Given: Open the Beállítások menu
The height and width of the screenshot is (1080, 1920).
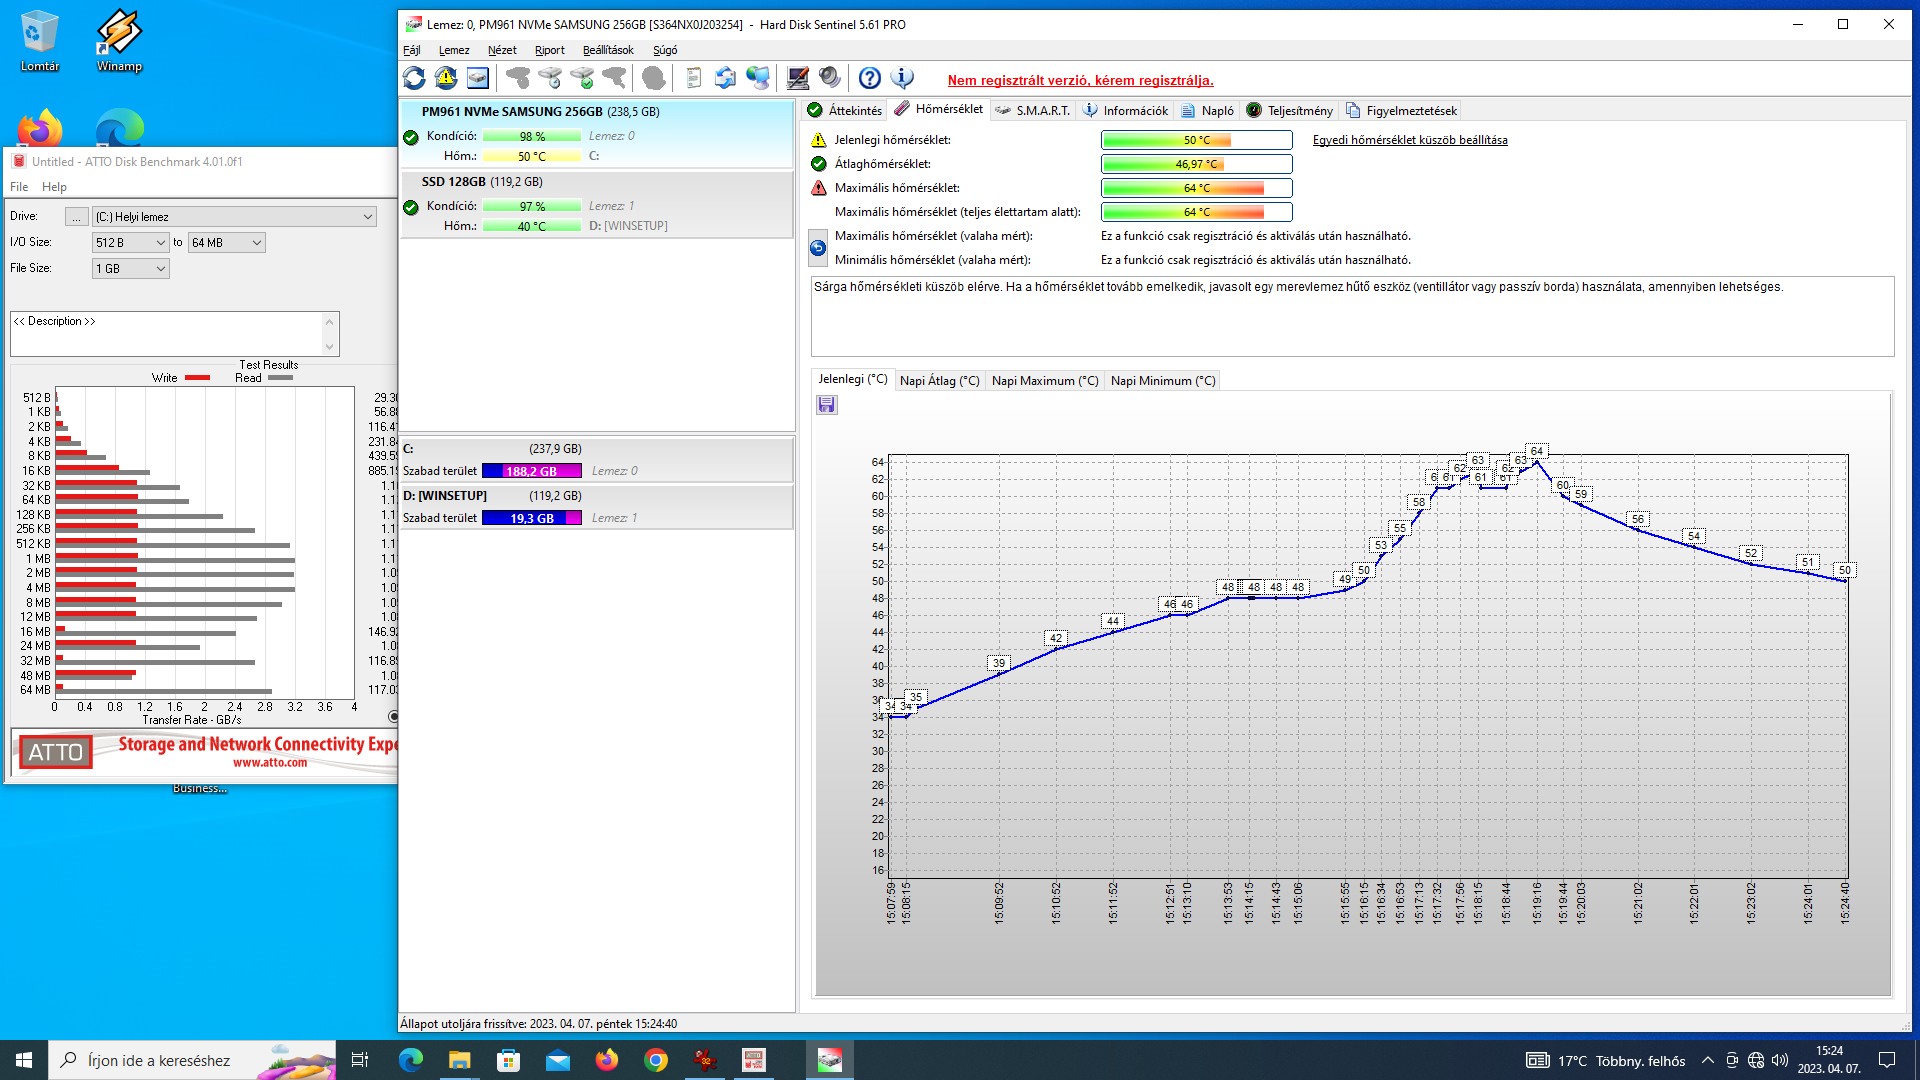Looking at the screenshot, I should [608, 50].
